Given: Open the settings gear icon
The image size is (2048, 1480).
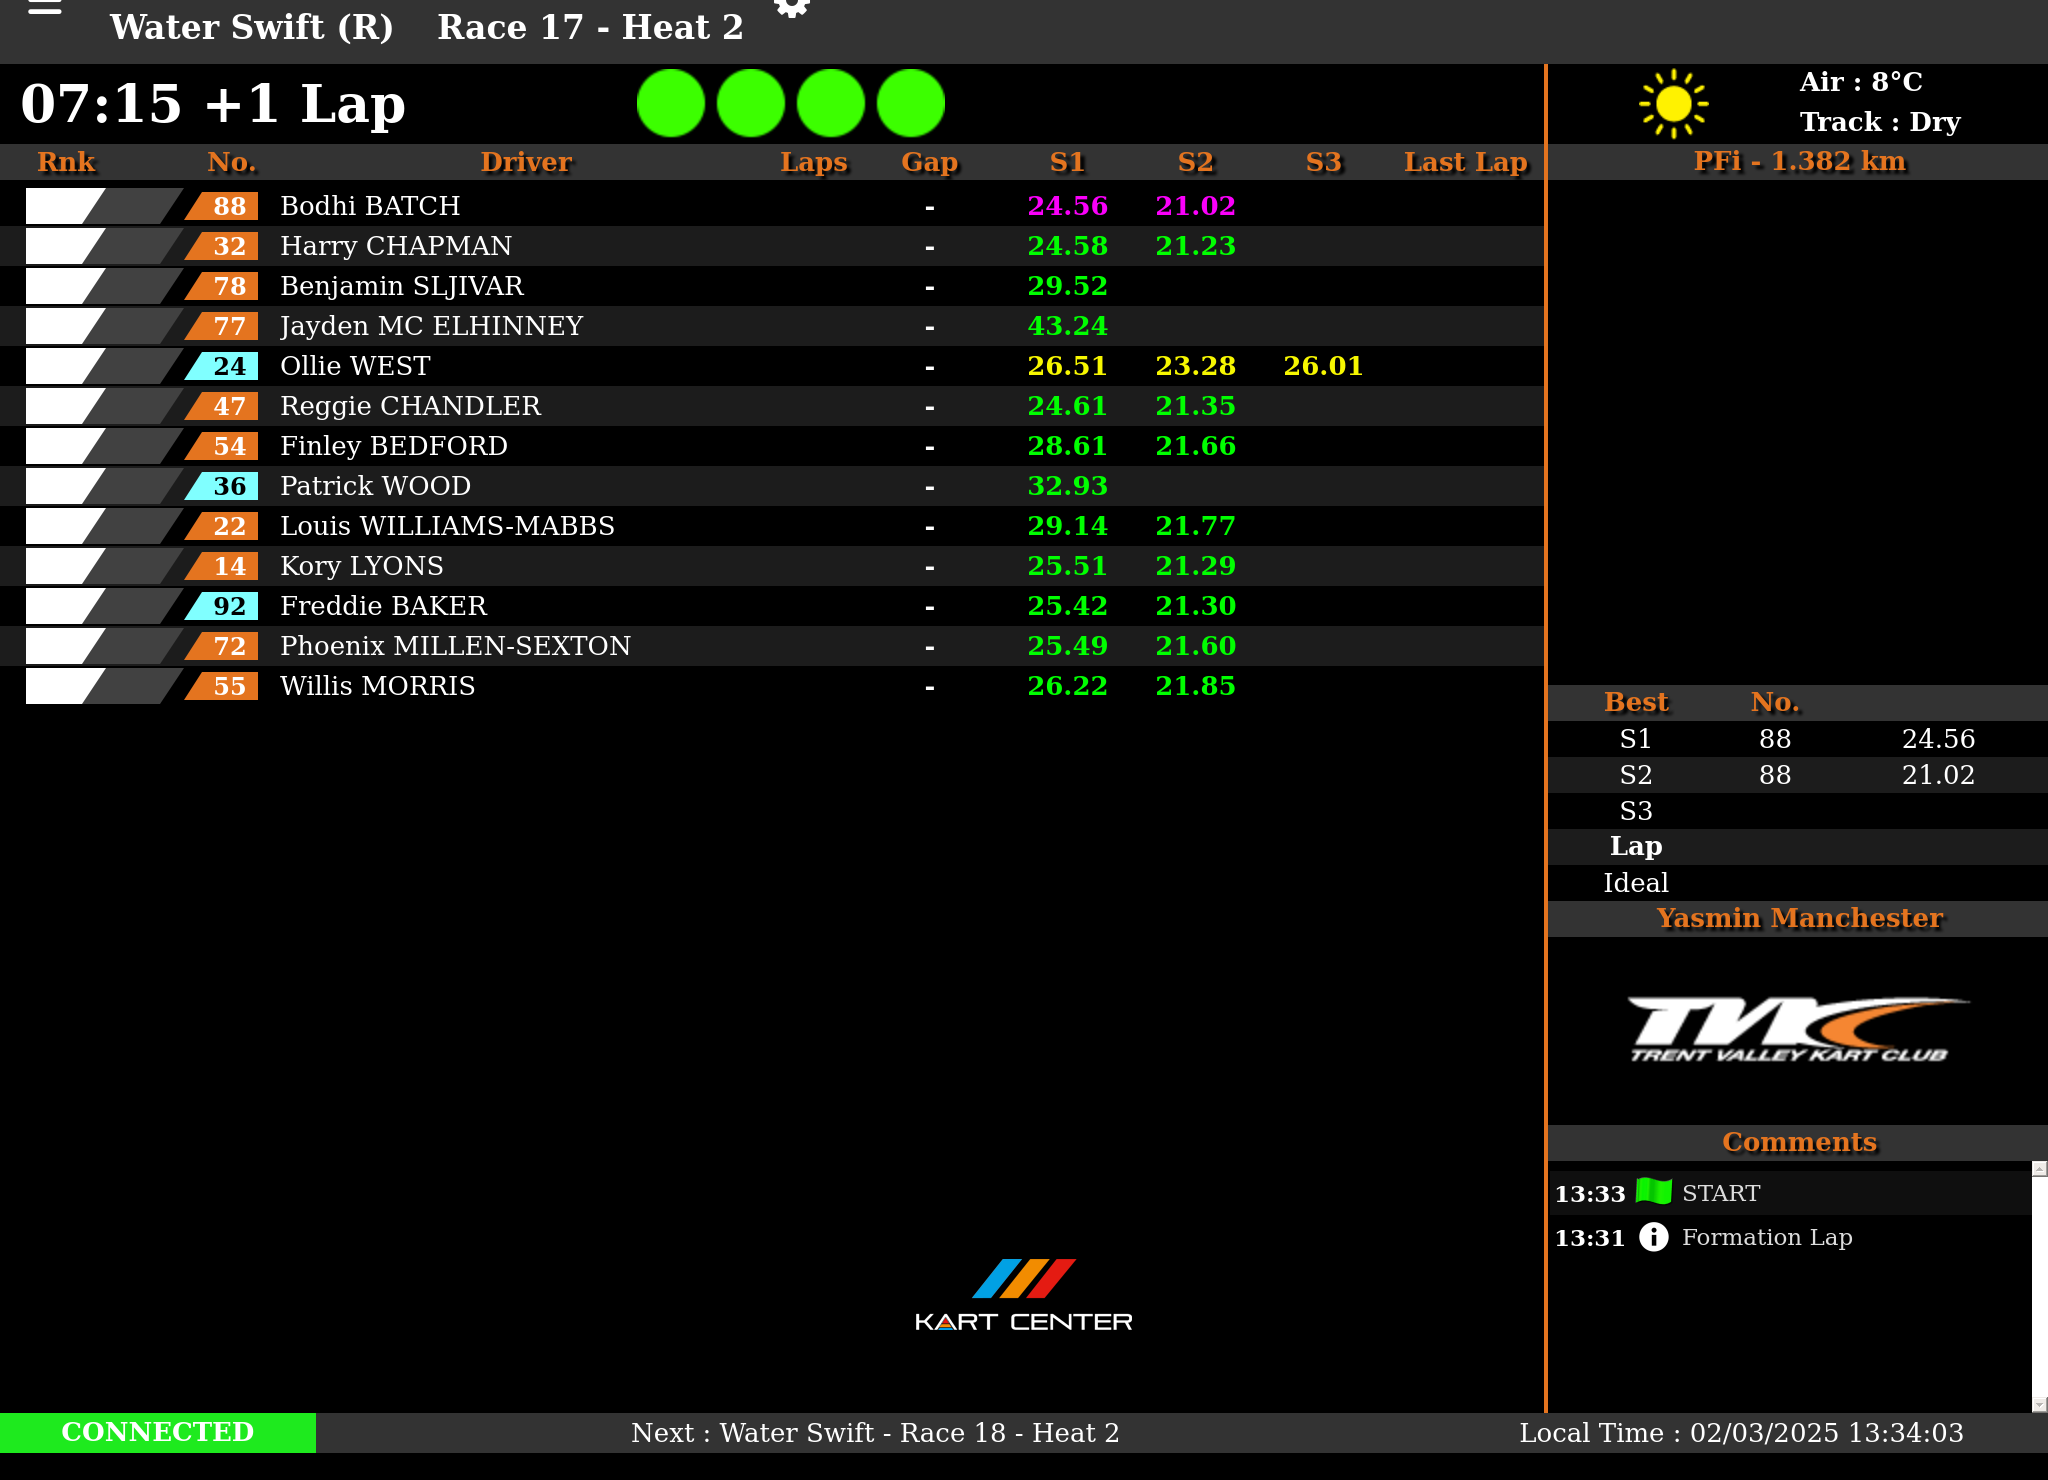Looking at the screenshot, I should (x=792, y=7).
